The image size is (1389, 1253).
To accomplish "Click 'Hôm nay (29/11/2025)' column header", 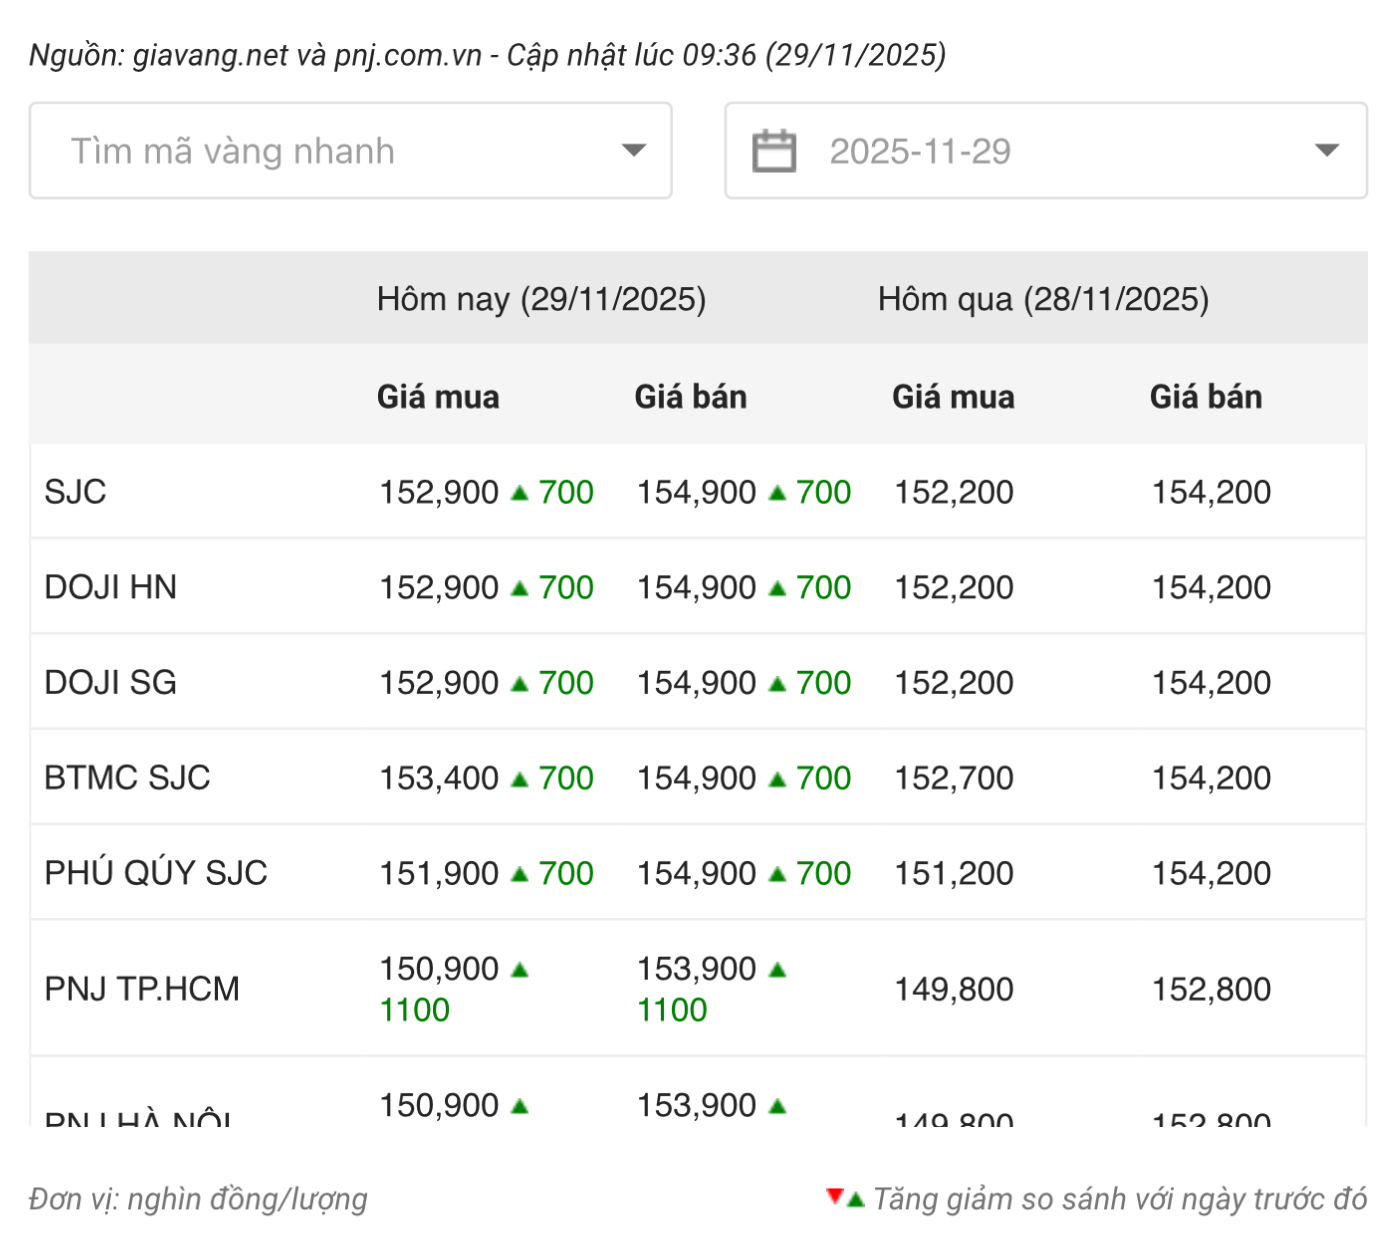I will pos(541,299).
